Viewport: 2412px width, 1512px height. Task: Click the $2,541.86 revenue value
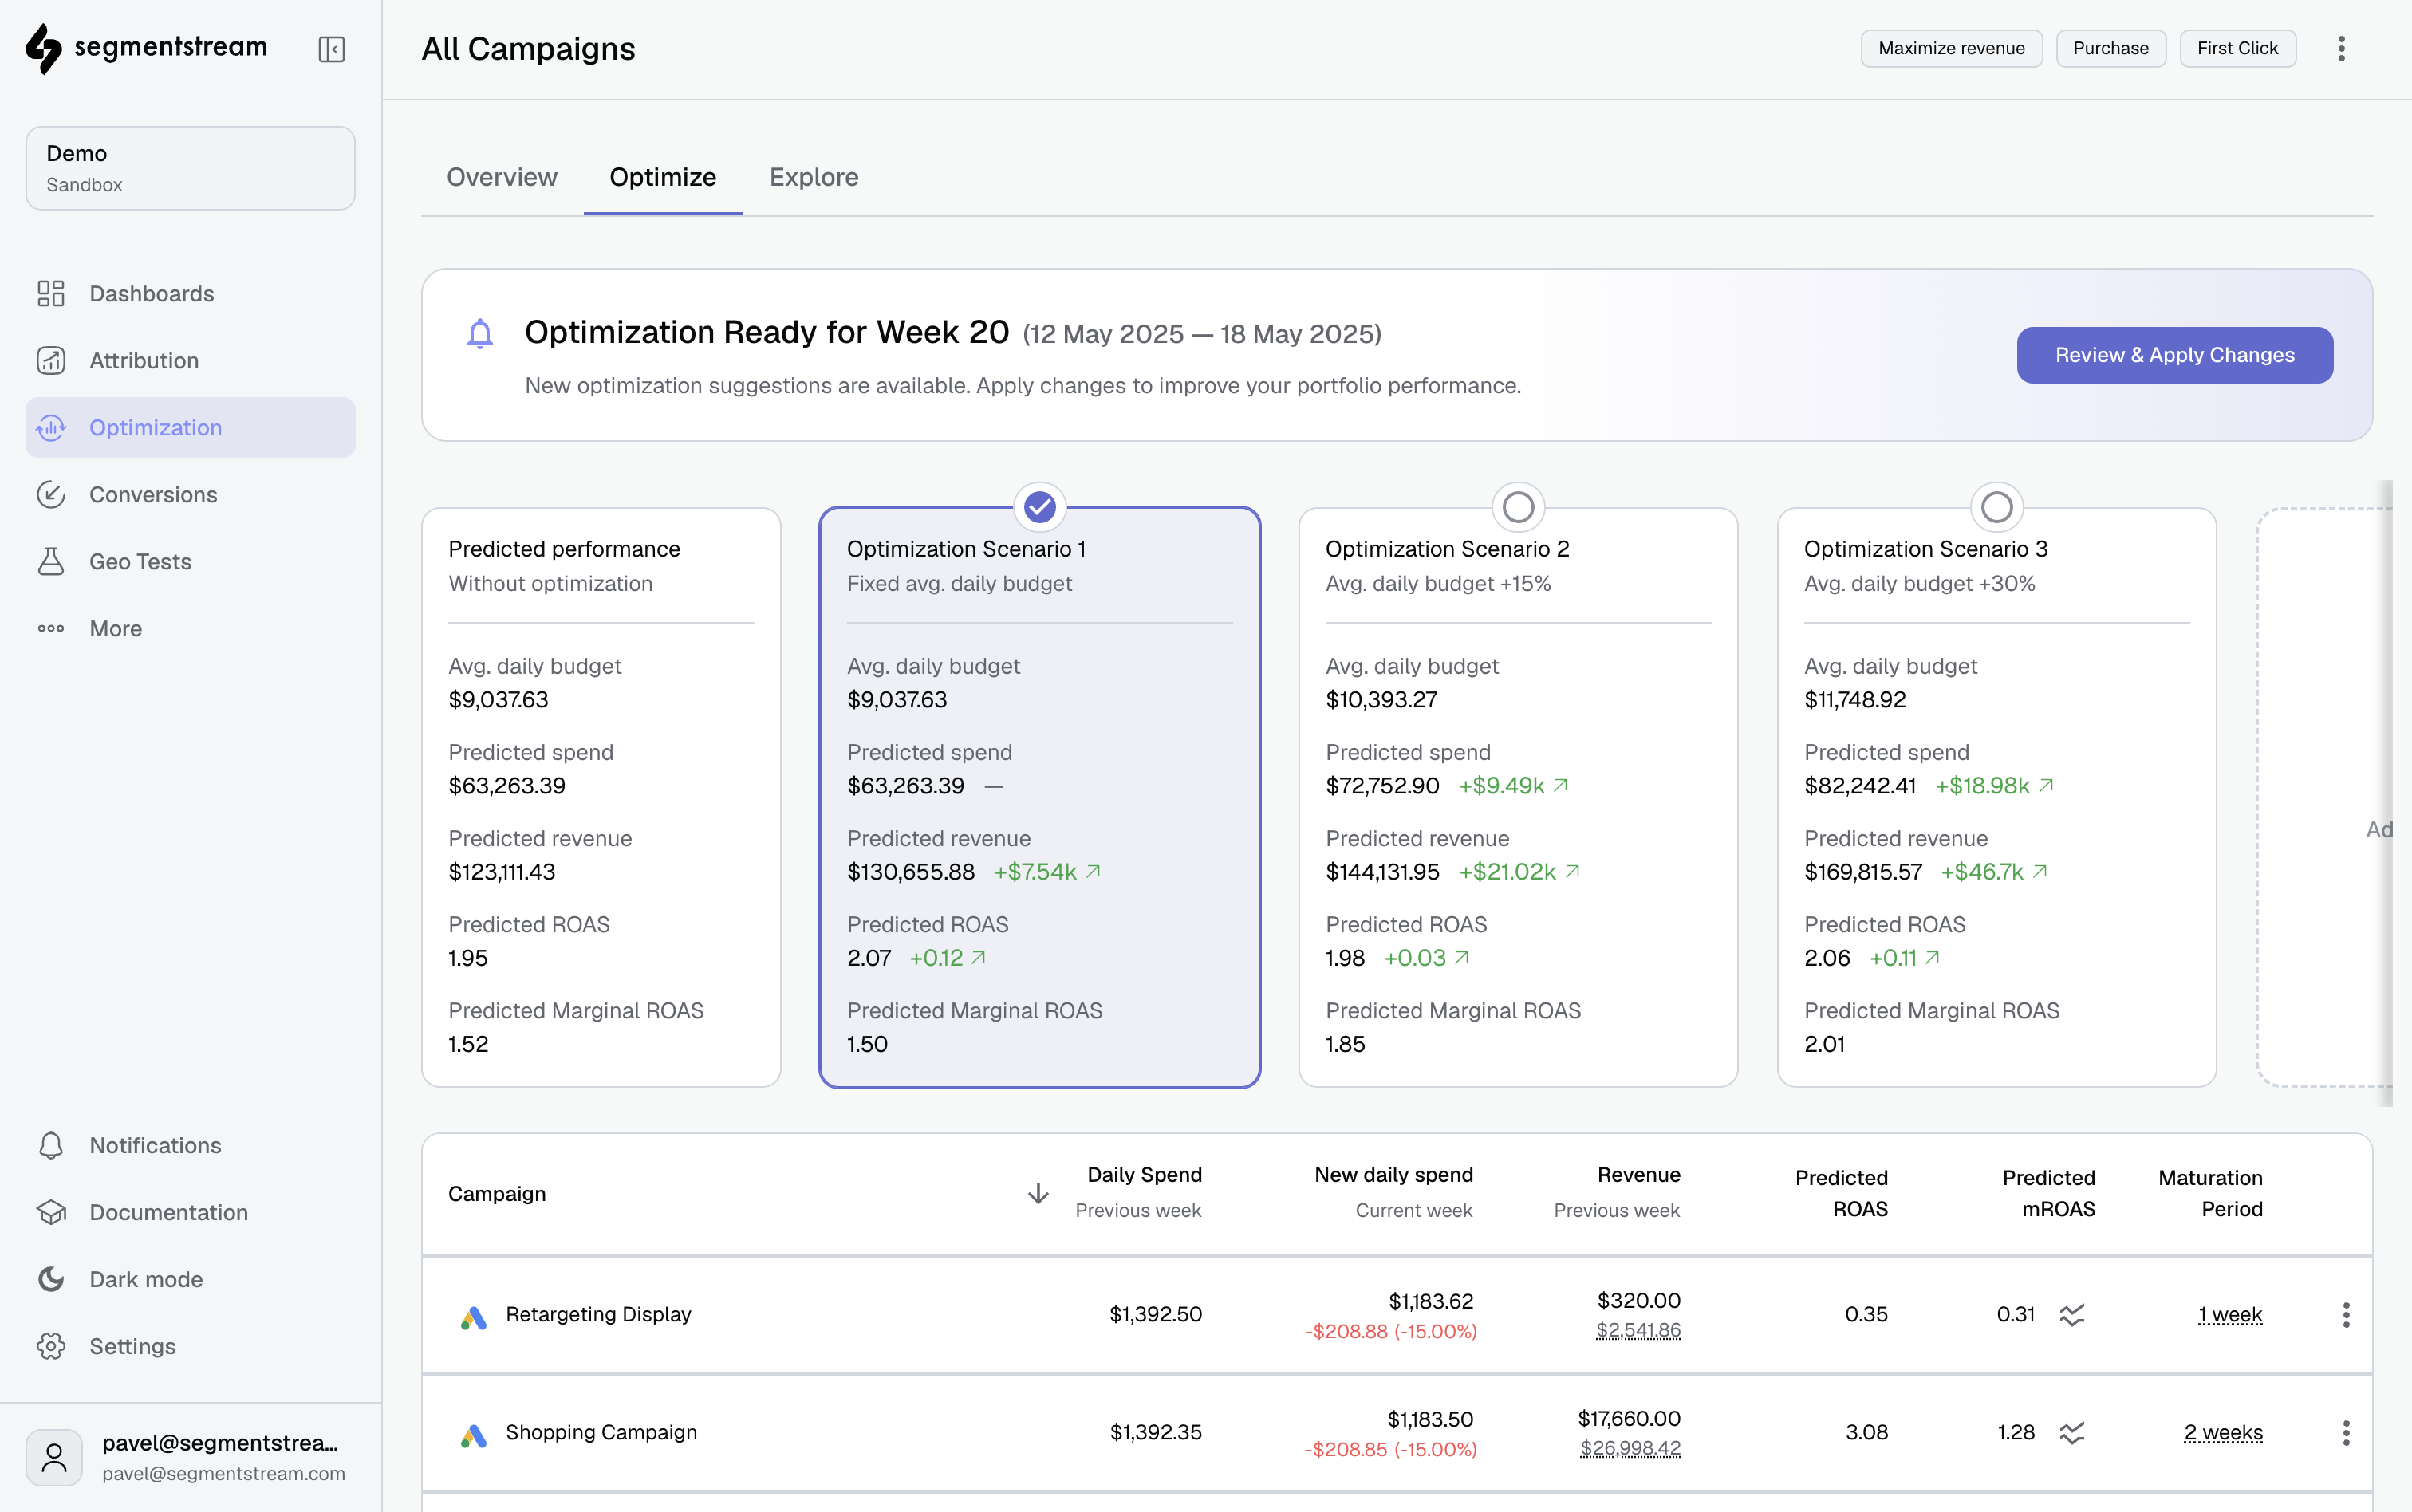1638,1330
